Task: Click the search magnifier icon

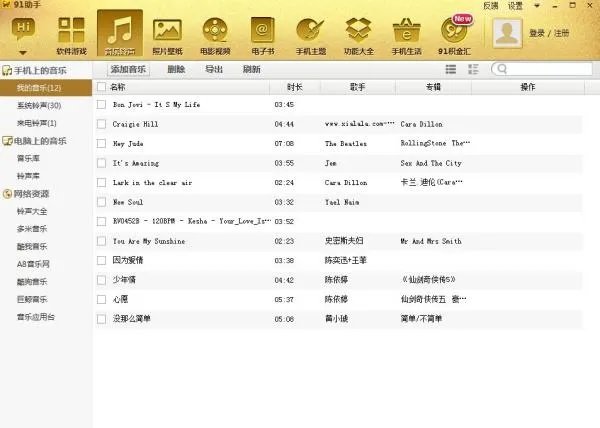Action: [502, 69]
